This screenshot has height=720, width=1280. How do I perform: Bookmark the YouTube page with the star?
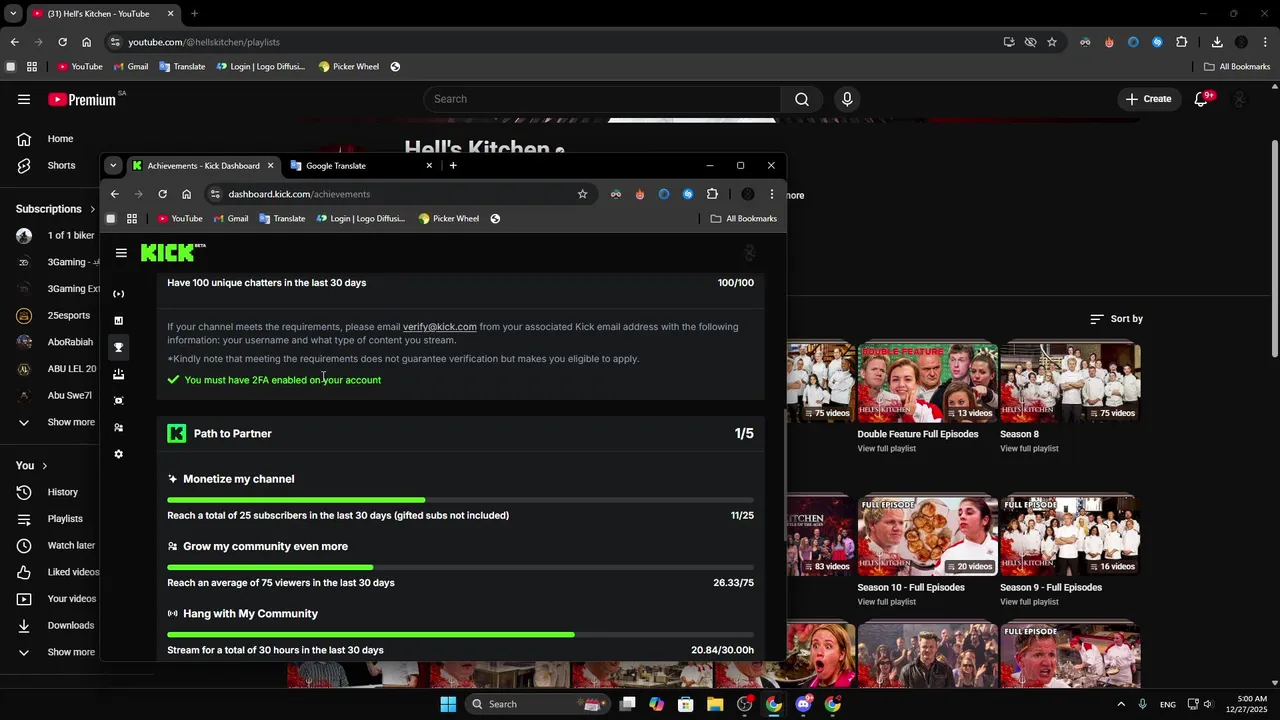point(1052,42)
